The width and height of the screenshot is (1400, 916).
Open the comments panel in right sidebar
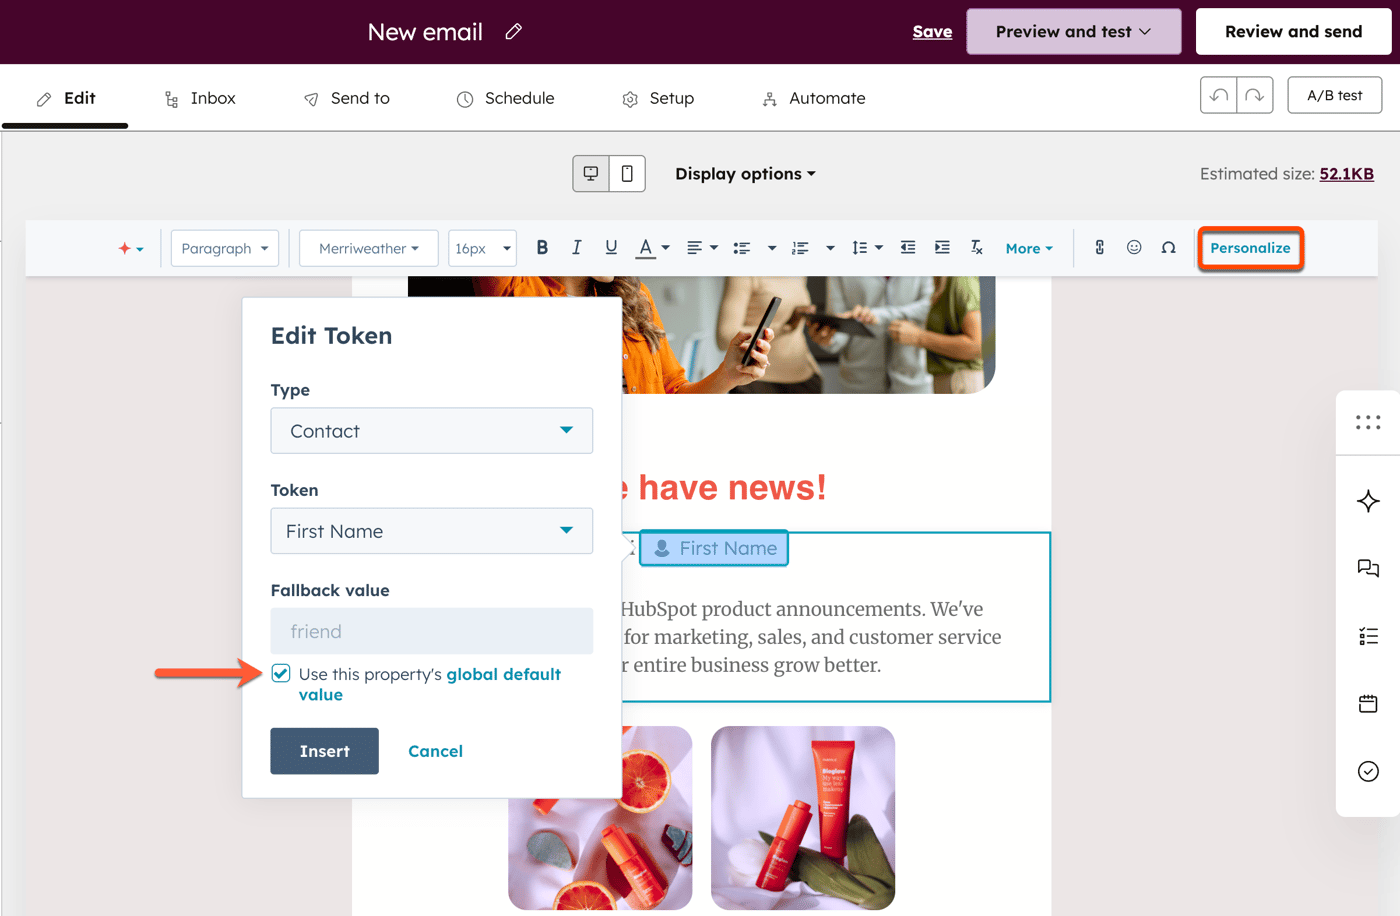point(1368,568)
